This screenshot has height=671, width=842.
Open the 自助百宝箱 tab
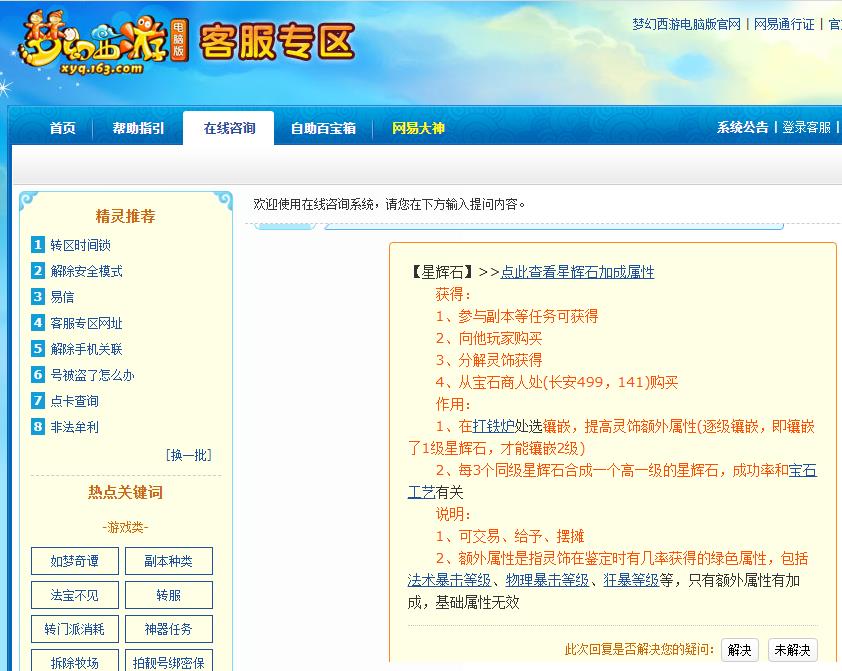(x=323, y=128)
